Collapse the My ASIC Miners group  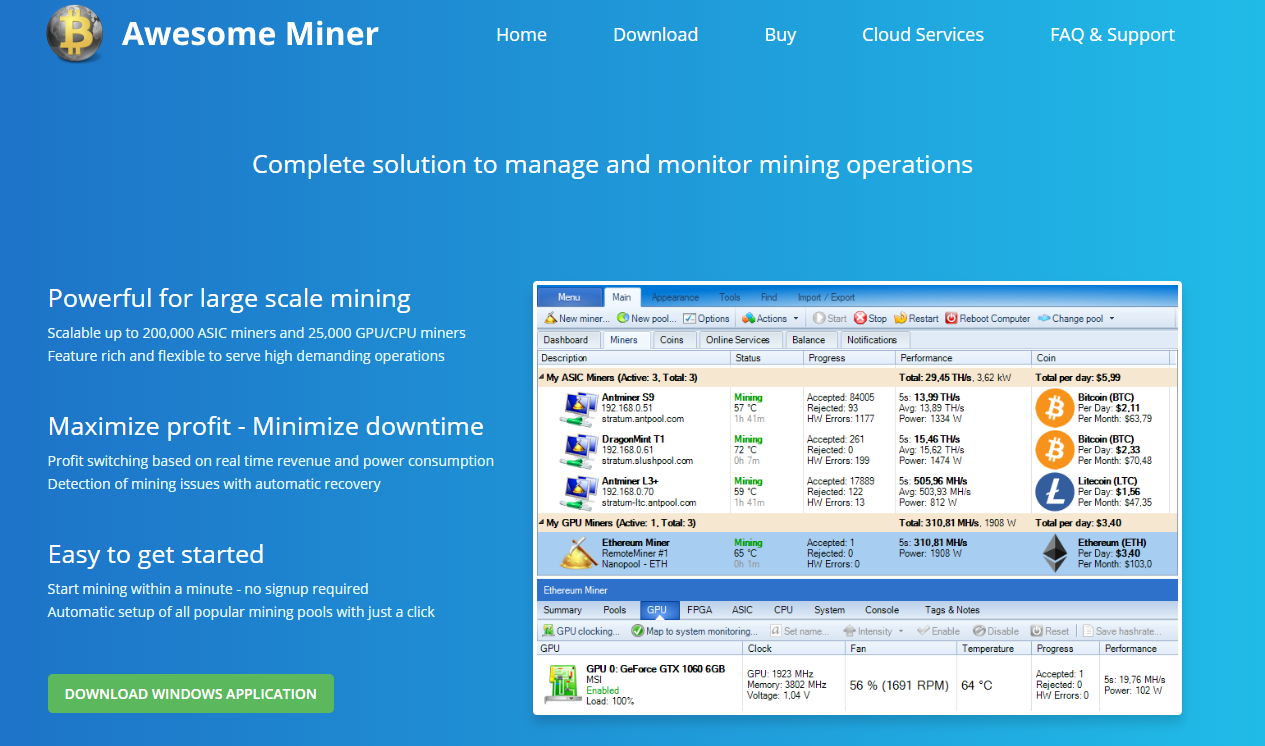coord(540,377)
